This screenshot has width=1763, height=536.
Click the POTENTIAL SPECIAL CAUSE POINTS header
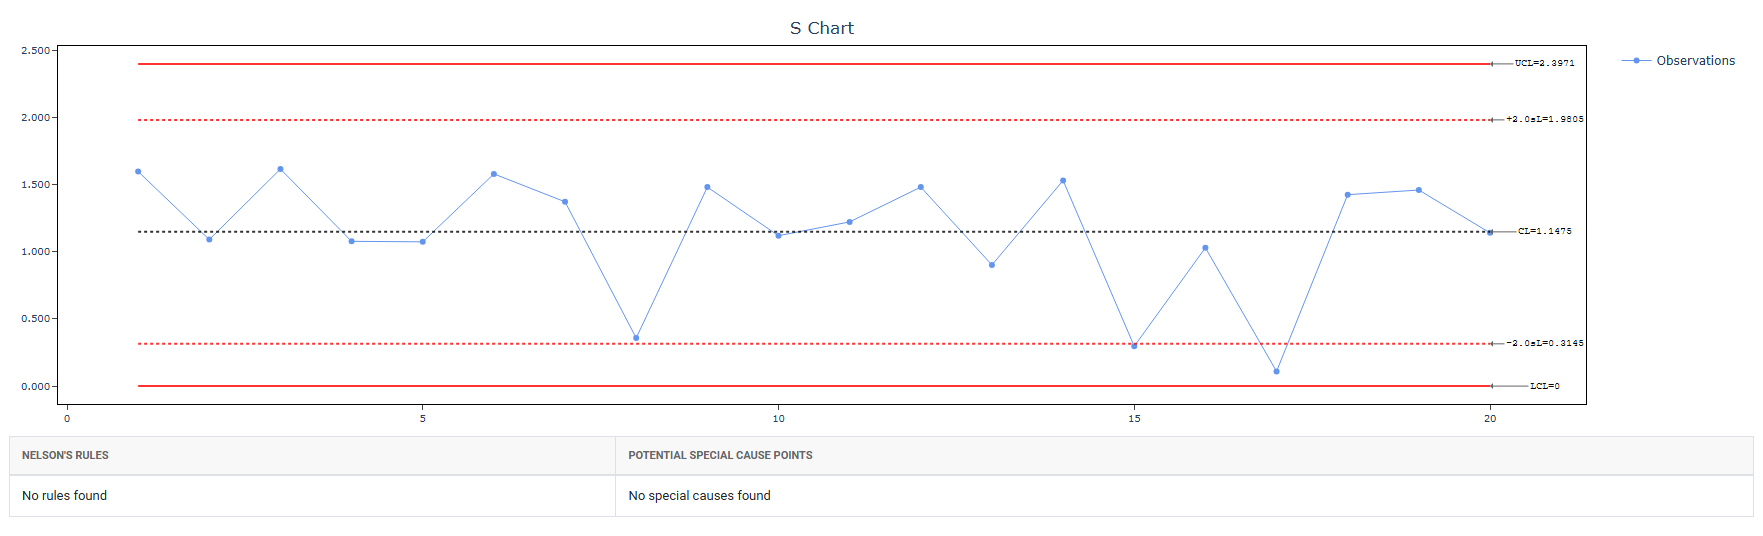tap(720, 455)
